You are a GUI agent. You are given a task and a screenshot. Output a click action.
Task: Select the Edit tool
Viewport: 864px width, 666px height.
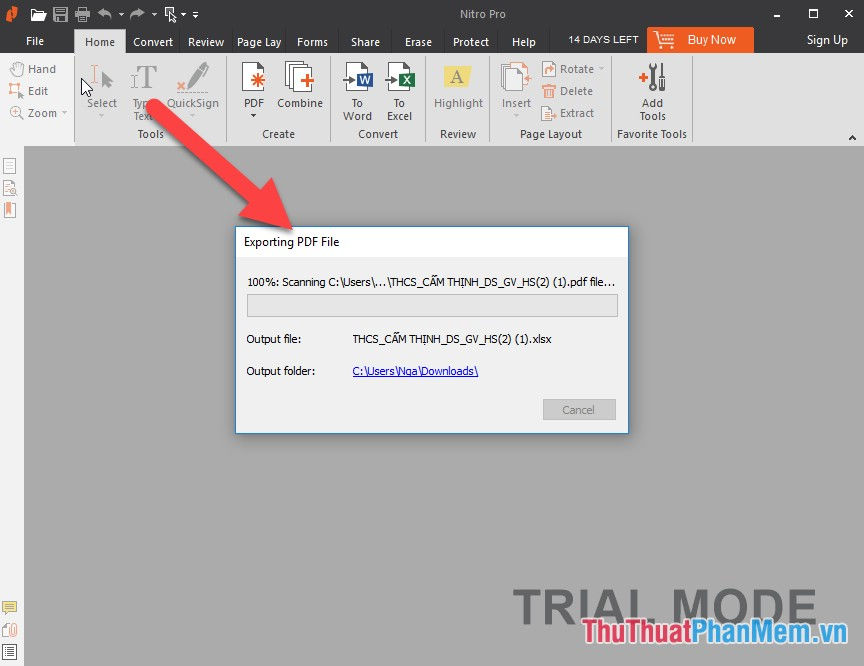point(29,91)
